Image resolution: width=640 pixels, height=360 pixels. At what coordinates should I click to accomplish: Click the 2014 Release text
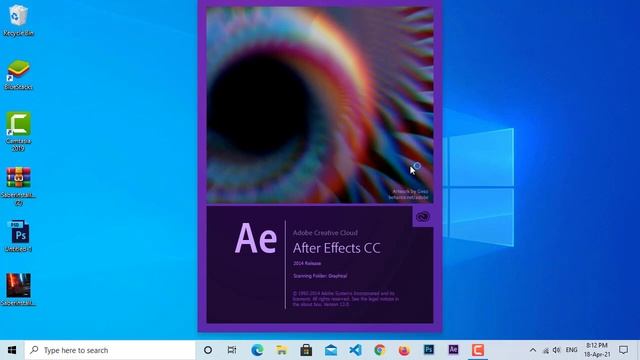(307, 263)
